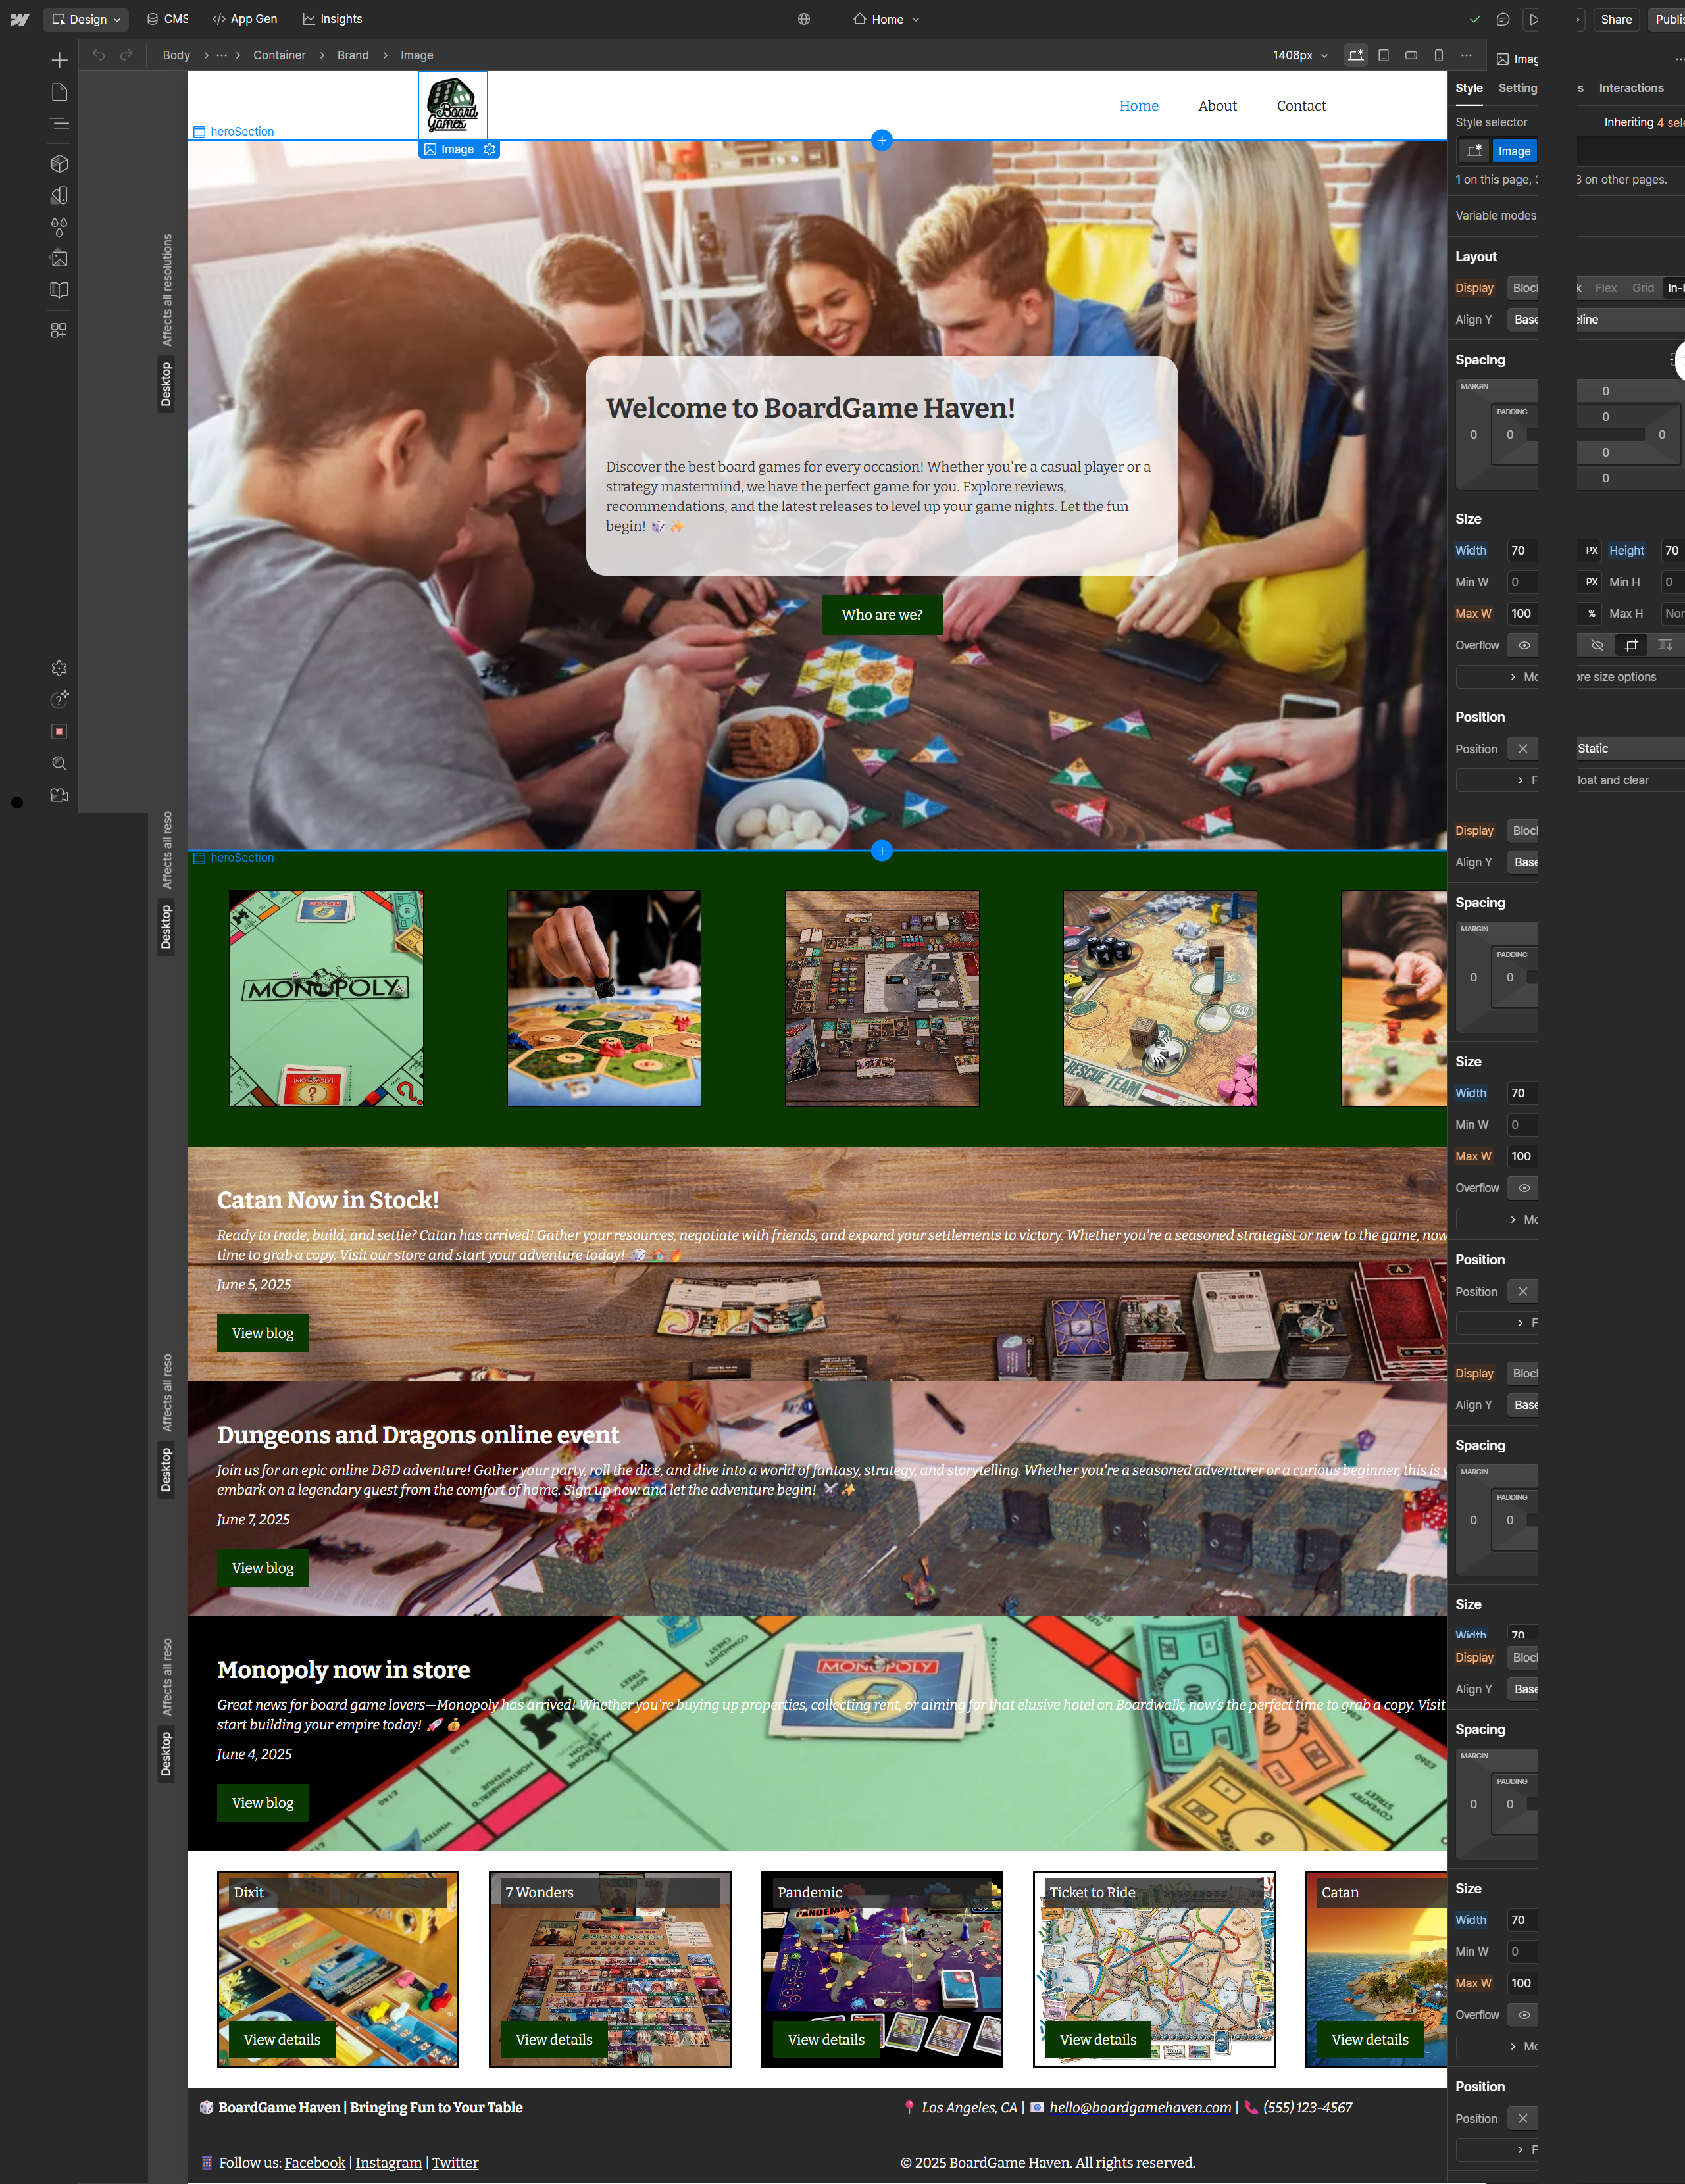
Task: Open the Assets image panel
Action: pos(59,259)
